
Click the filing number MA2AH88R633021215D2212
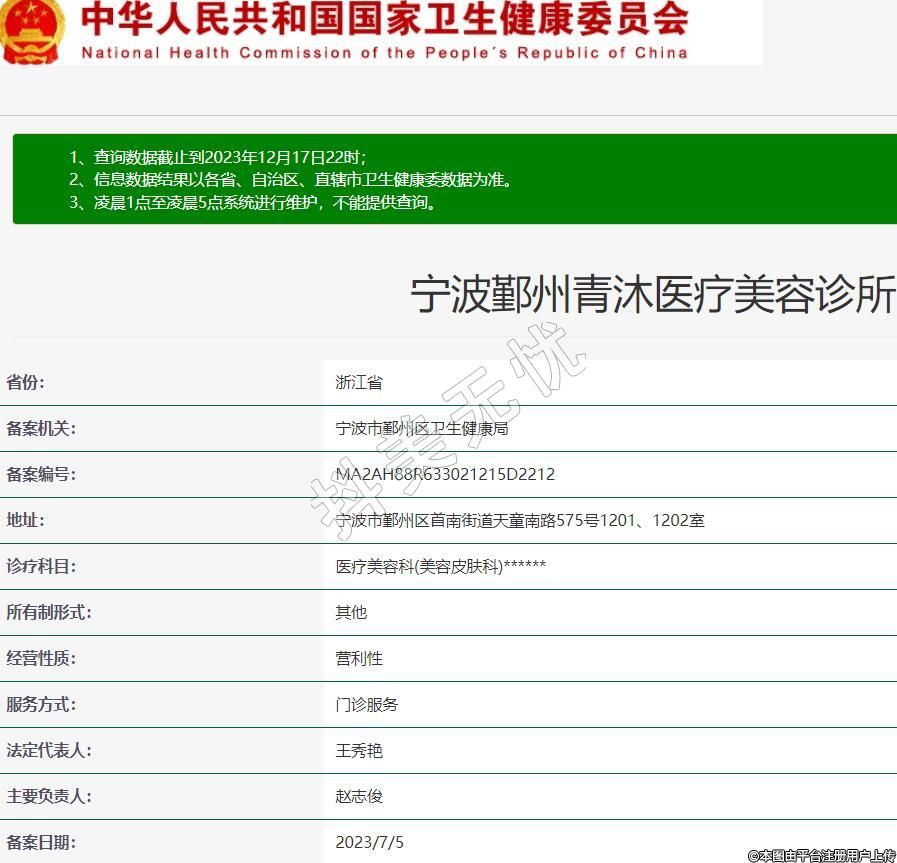point(445,474)
